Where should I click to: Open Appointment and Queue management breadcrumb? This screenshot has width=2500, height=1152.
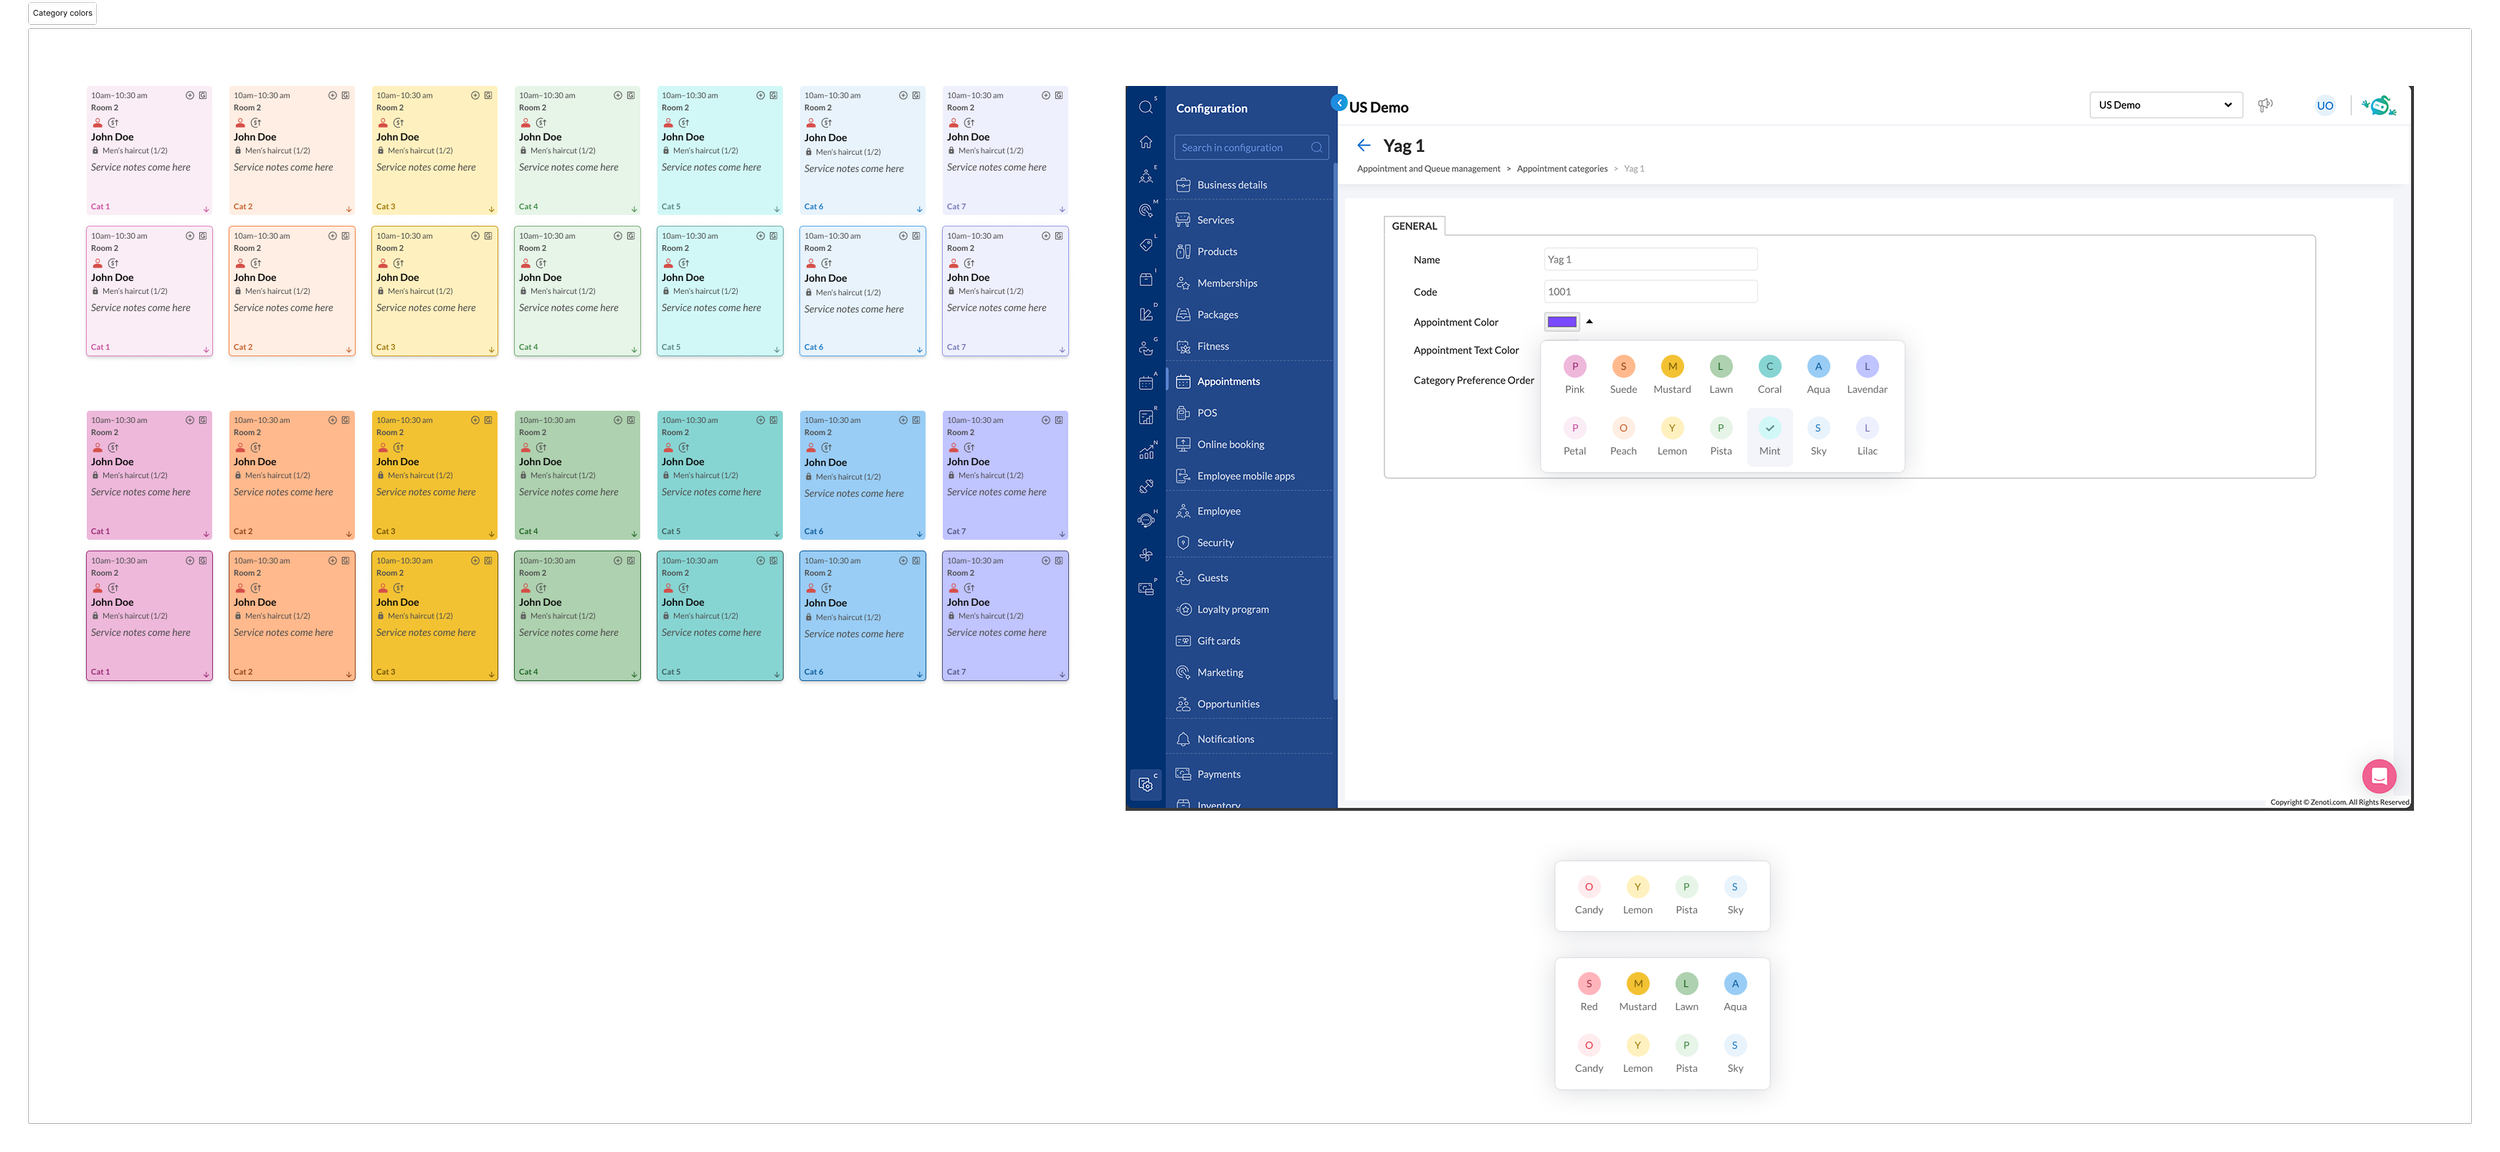pos(1428,169)
